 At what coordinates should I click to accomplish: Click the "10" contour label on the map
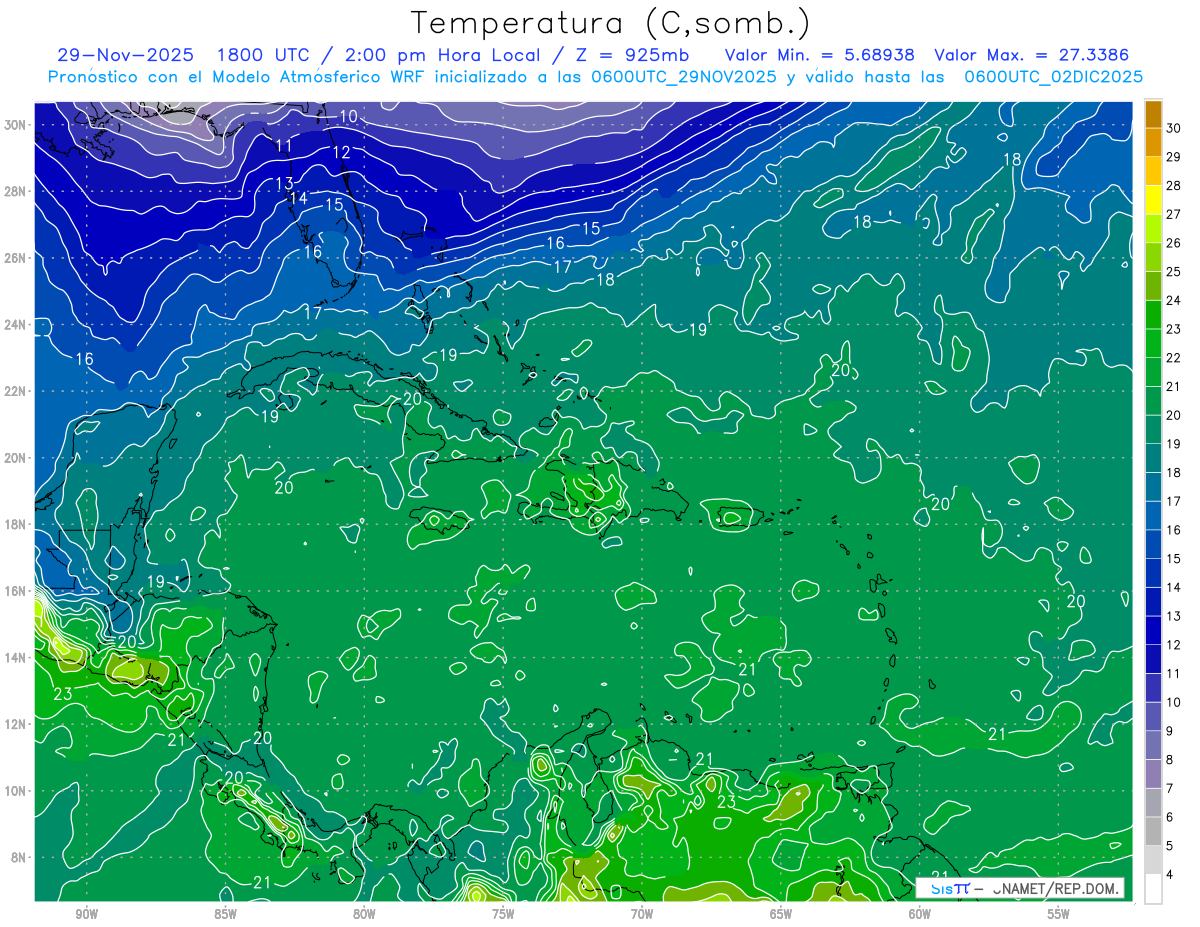[348, 117]
